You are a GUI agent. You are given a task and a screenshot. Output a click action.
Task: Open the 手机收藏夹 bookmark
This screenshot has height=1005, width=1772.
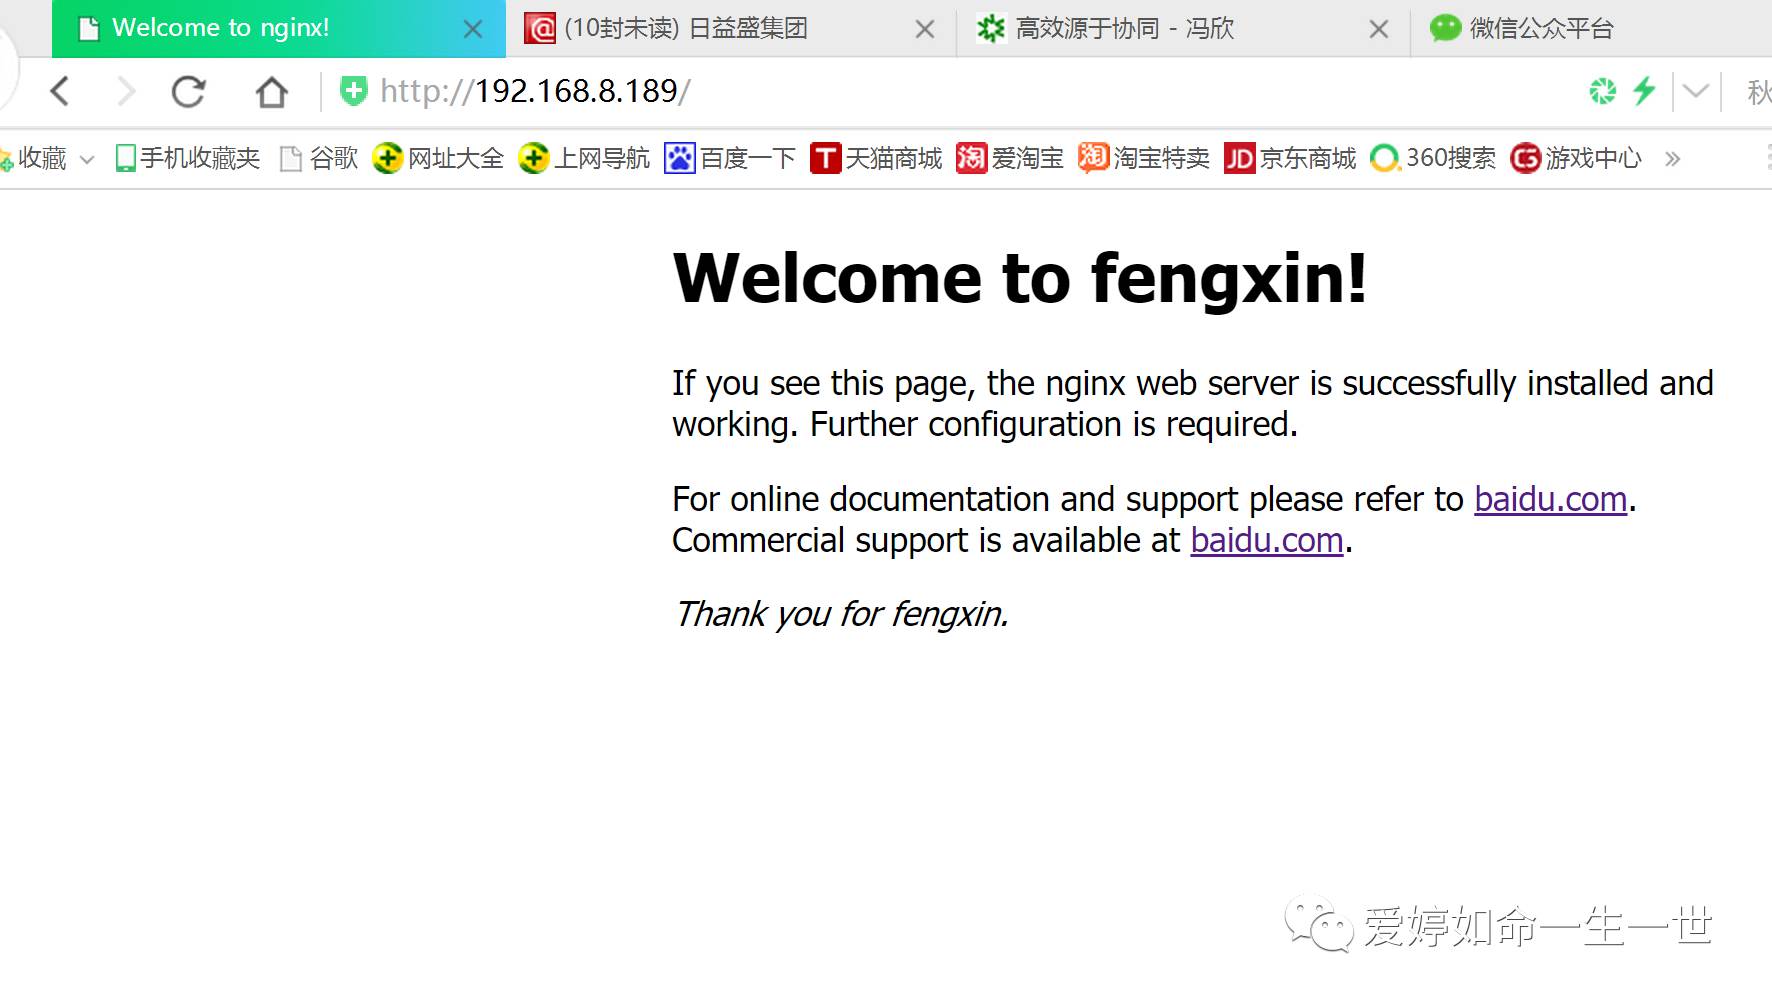point(187,158)
